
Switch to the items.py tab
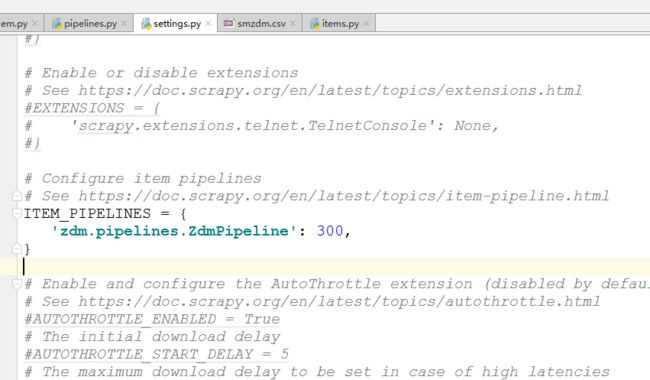[x=340, y=24]
